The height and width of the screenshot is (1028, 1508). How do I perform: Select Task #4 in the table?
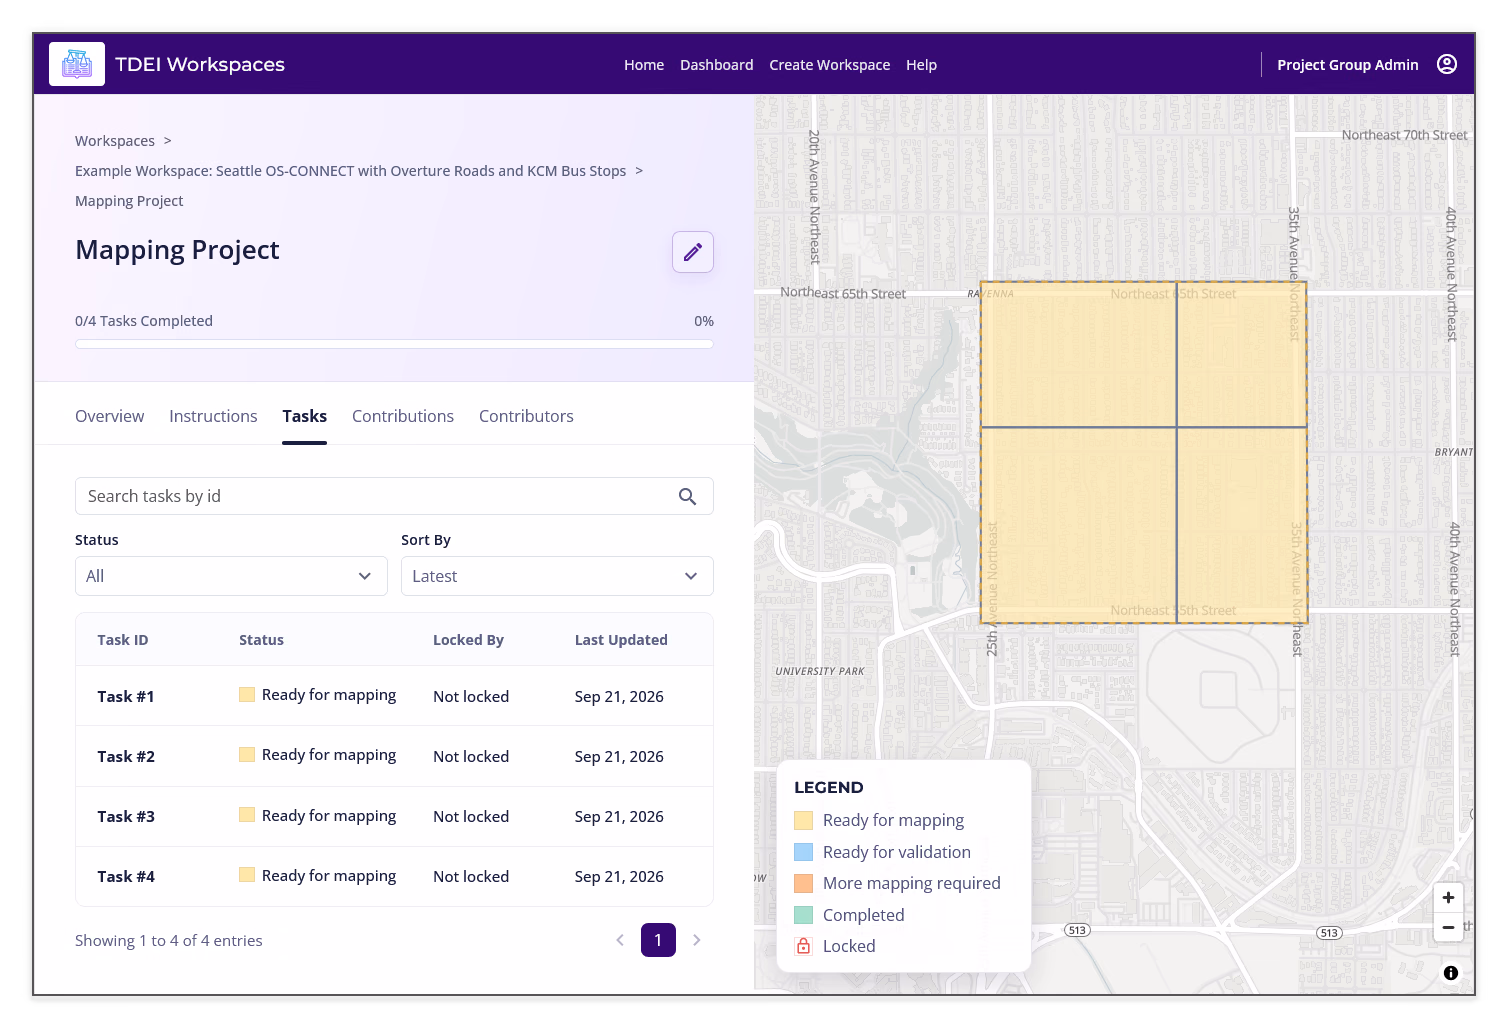coord(394,876)
